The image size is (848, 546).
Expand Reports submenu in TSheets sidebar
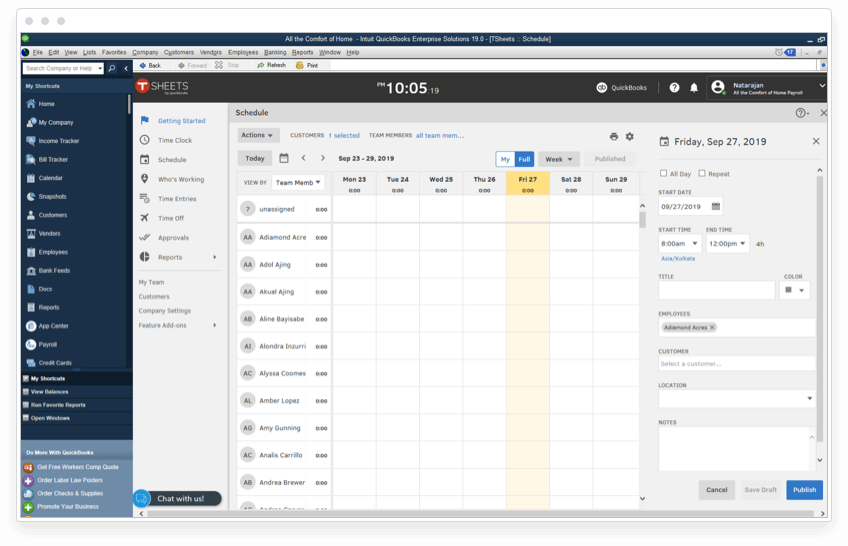tap(215, 257)
